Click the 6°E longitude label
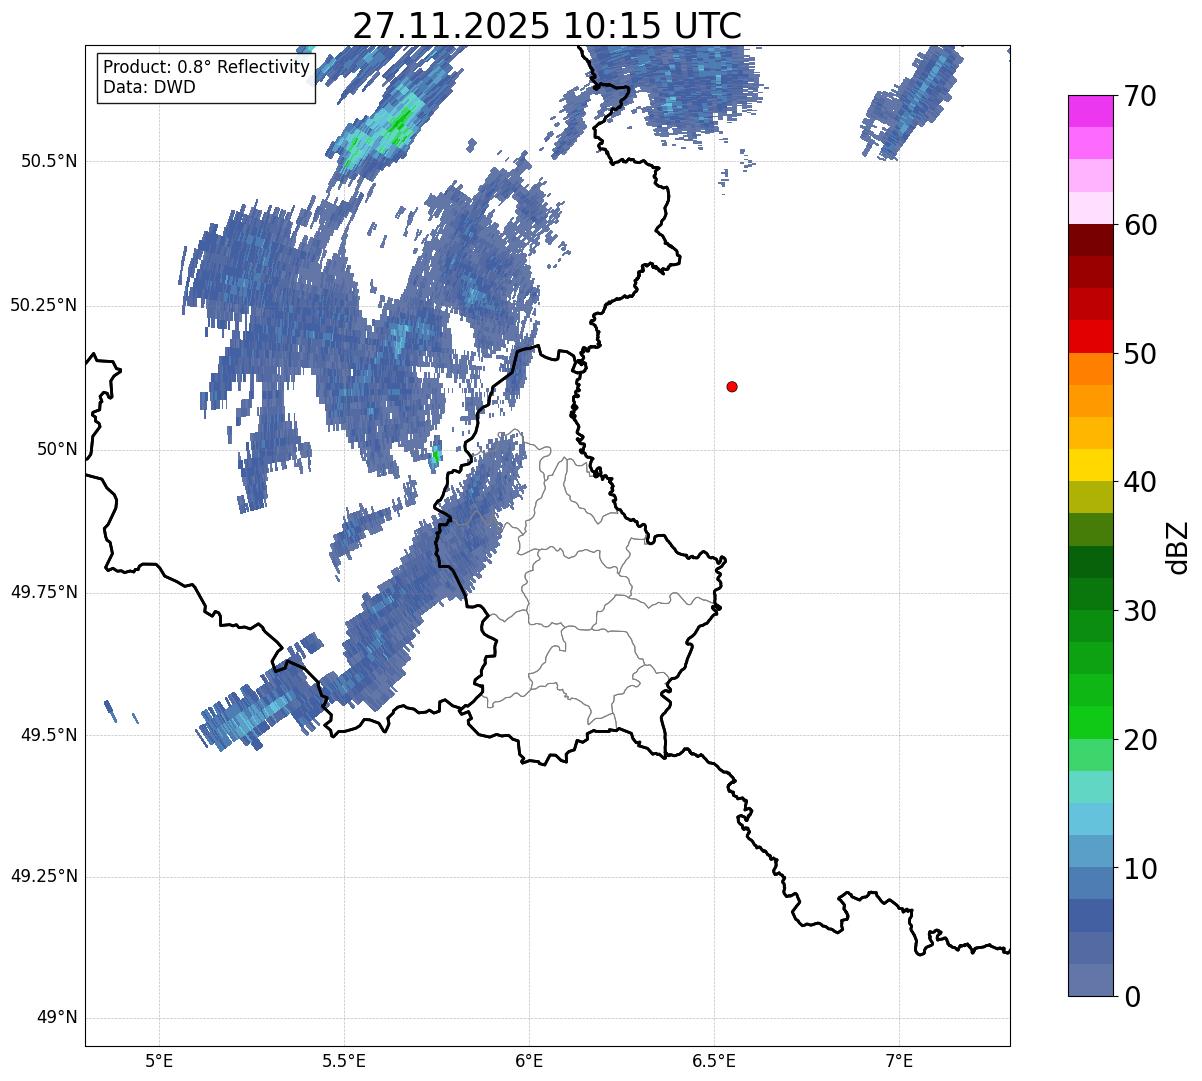Screen dimensions: 1202x1081 point(529,1060)
